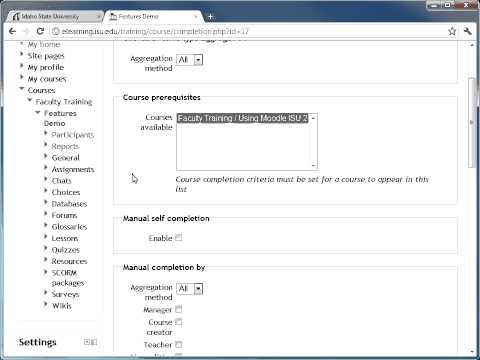This screenshot has width=480, height=360.
Task: Click the Settings block hide icon
Action: click(x=87, y=342)
